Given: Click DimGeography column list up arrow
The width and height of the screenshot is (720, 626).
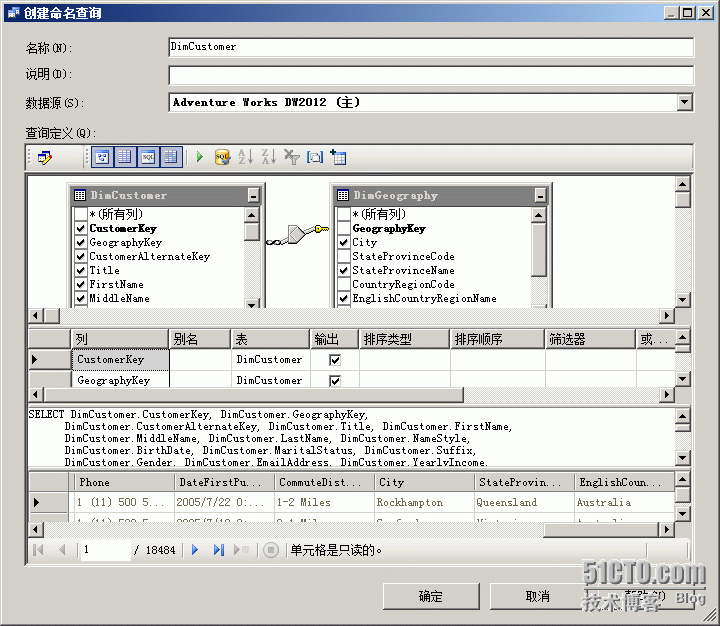Looking at the screenshot, I should click(539, 215).
